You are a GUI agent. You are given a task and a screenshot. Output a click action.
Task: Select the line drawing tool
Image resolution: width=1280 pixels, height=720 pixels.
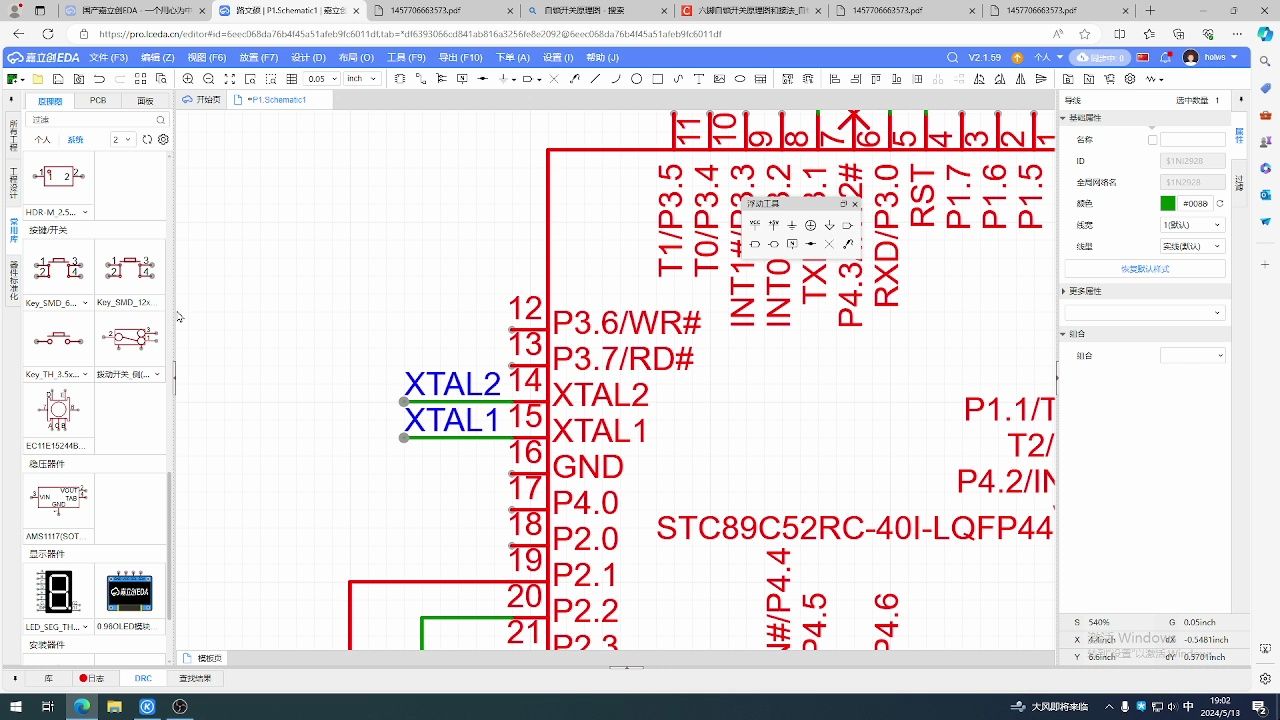click(x=595, y=78)
